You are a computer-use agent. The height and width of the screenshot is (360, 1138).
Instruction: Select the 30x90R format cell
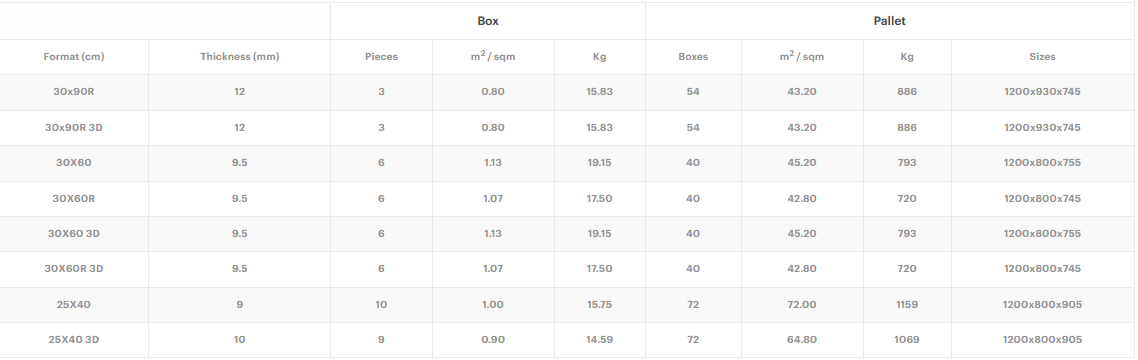pyautogui.click(x=74, y=92)
